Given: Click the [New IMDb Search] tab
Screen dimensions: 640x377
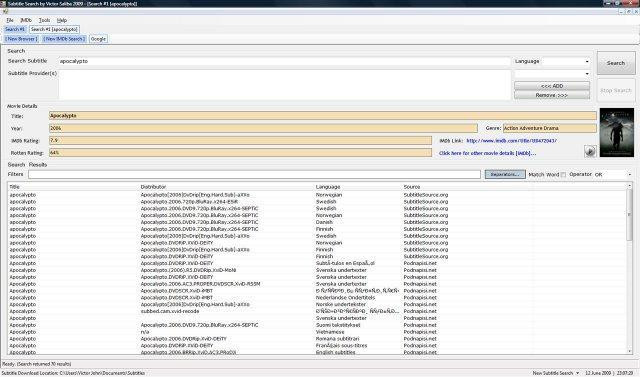Looking at the screenshot, I should pos(64,39).
